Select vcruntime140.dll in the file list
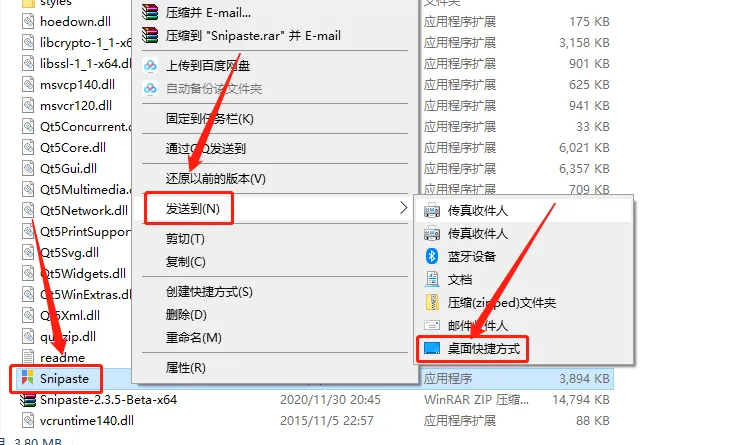The height and width of the screenshot is (445, 733). coord(87,420)
